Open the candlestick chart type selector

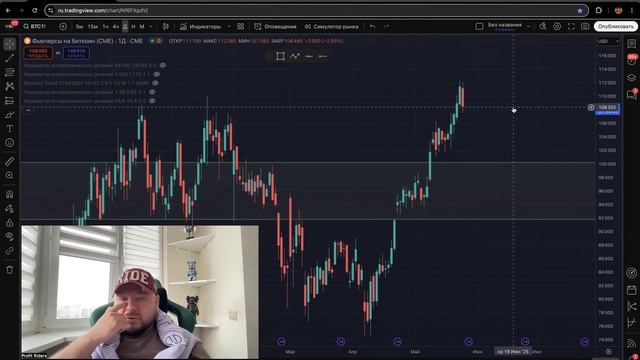click(x=166, y=27)
